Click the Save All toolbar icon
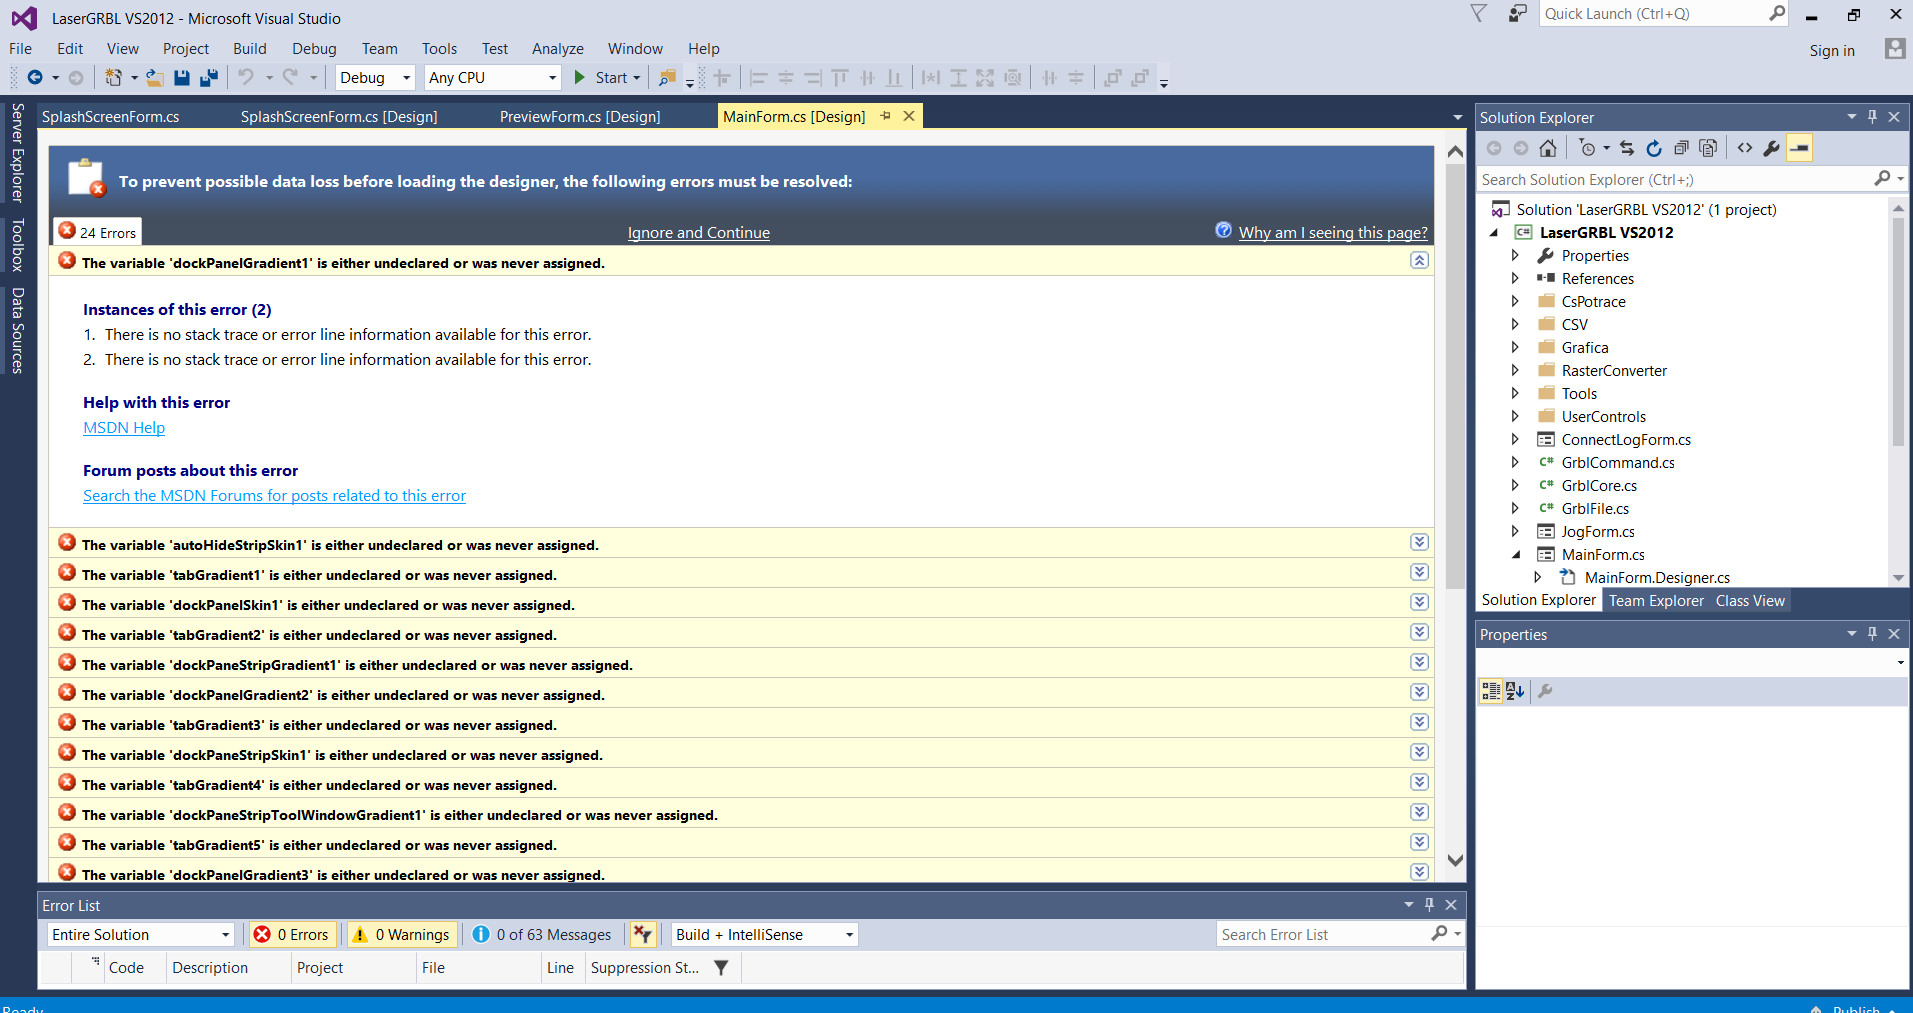Screen dimensions: 1913x1013 click(209, 78)
